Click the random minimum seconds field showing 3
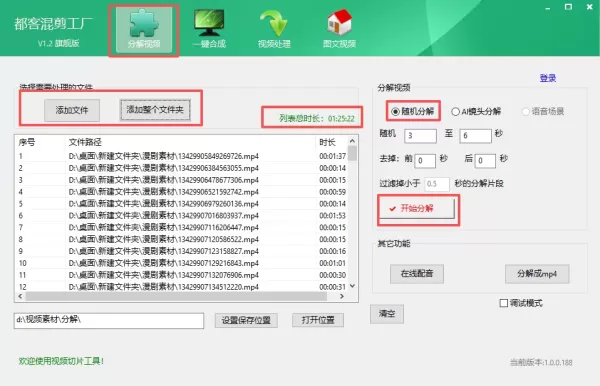This screenshot has height=386, width=600. click(x=421, y=136)
